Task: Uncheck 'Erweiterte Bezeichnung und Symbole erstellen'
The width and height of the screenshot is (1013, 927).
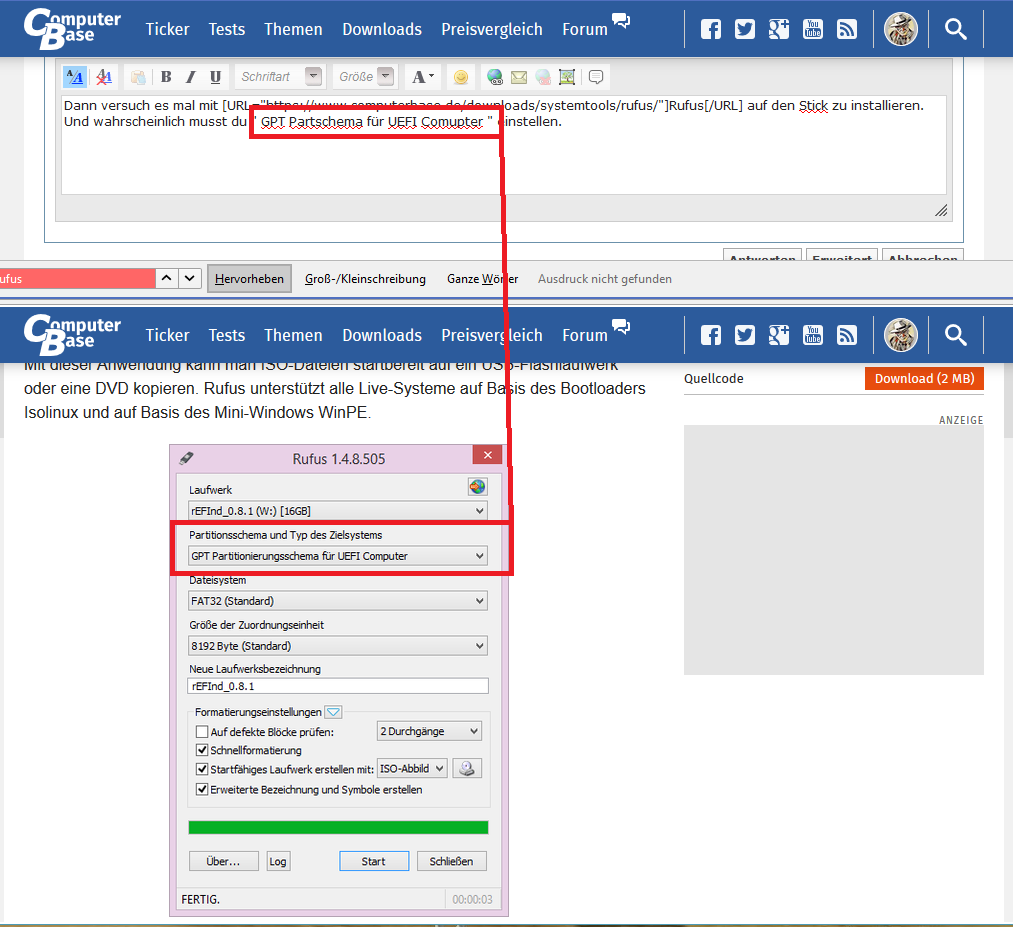Action: point(202,789)
